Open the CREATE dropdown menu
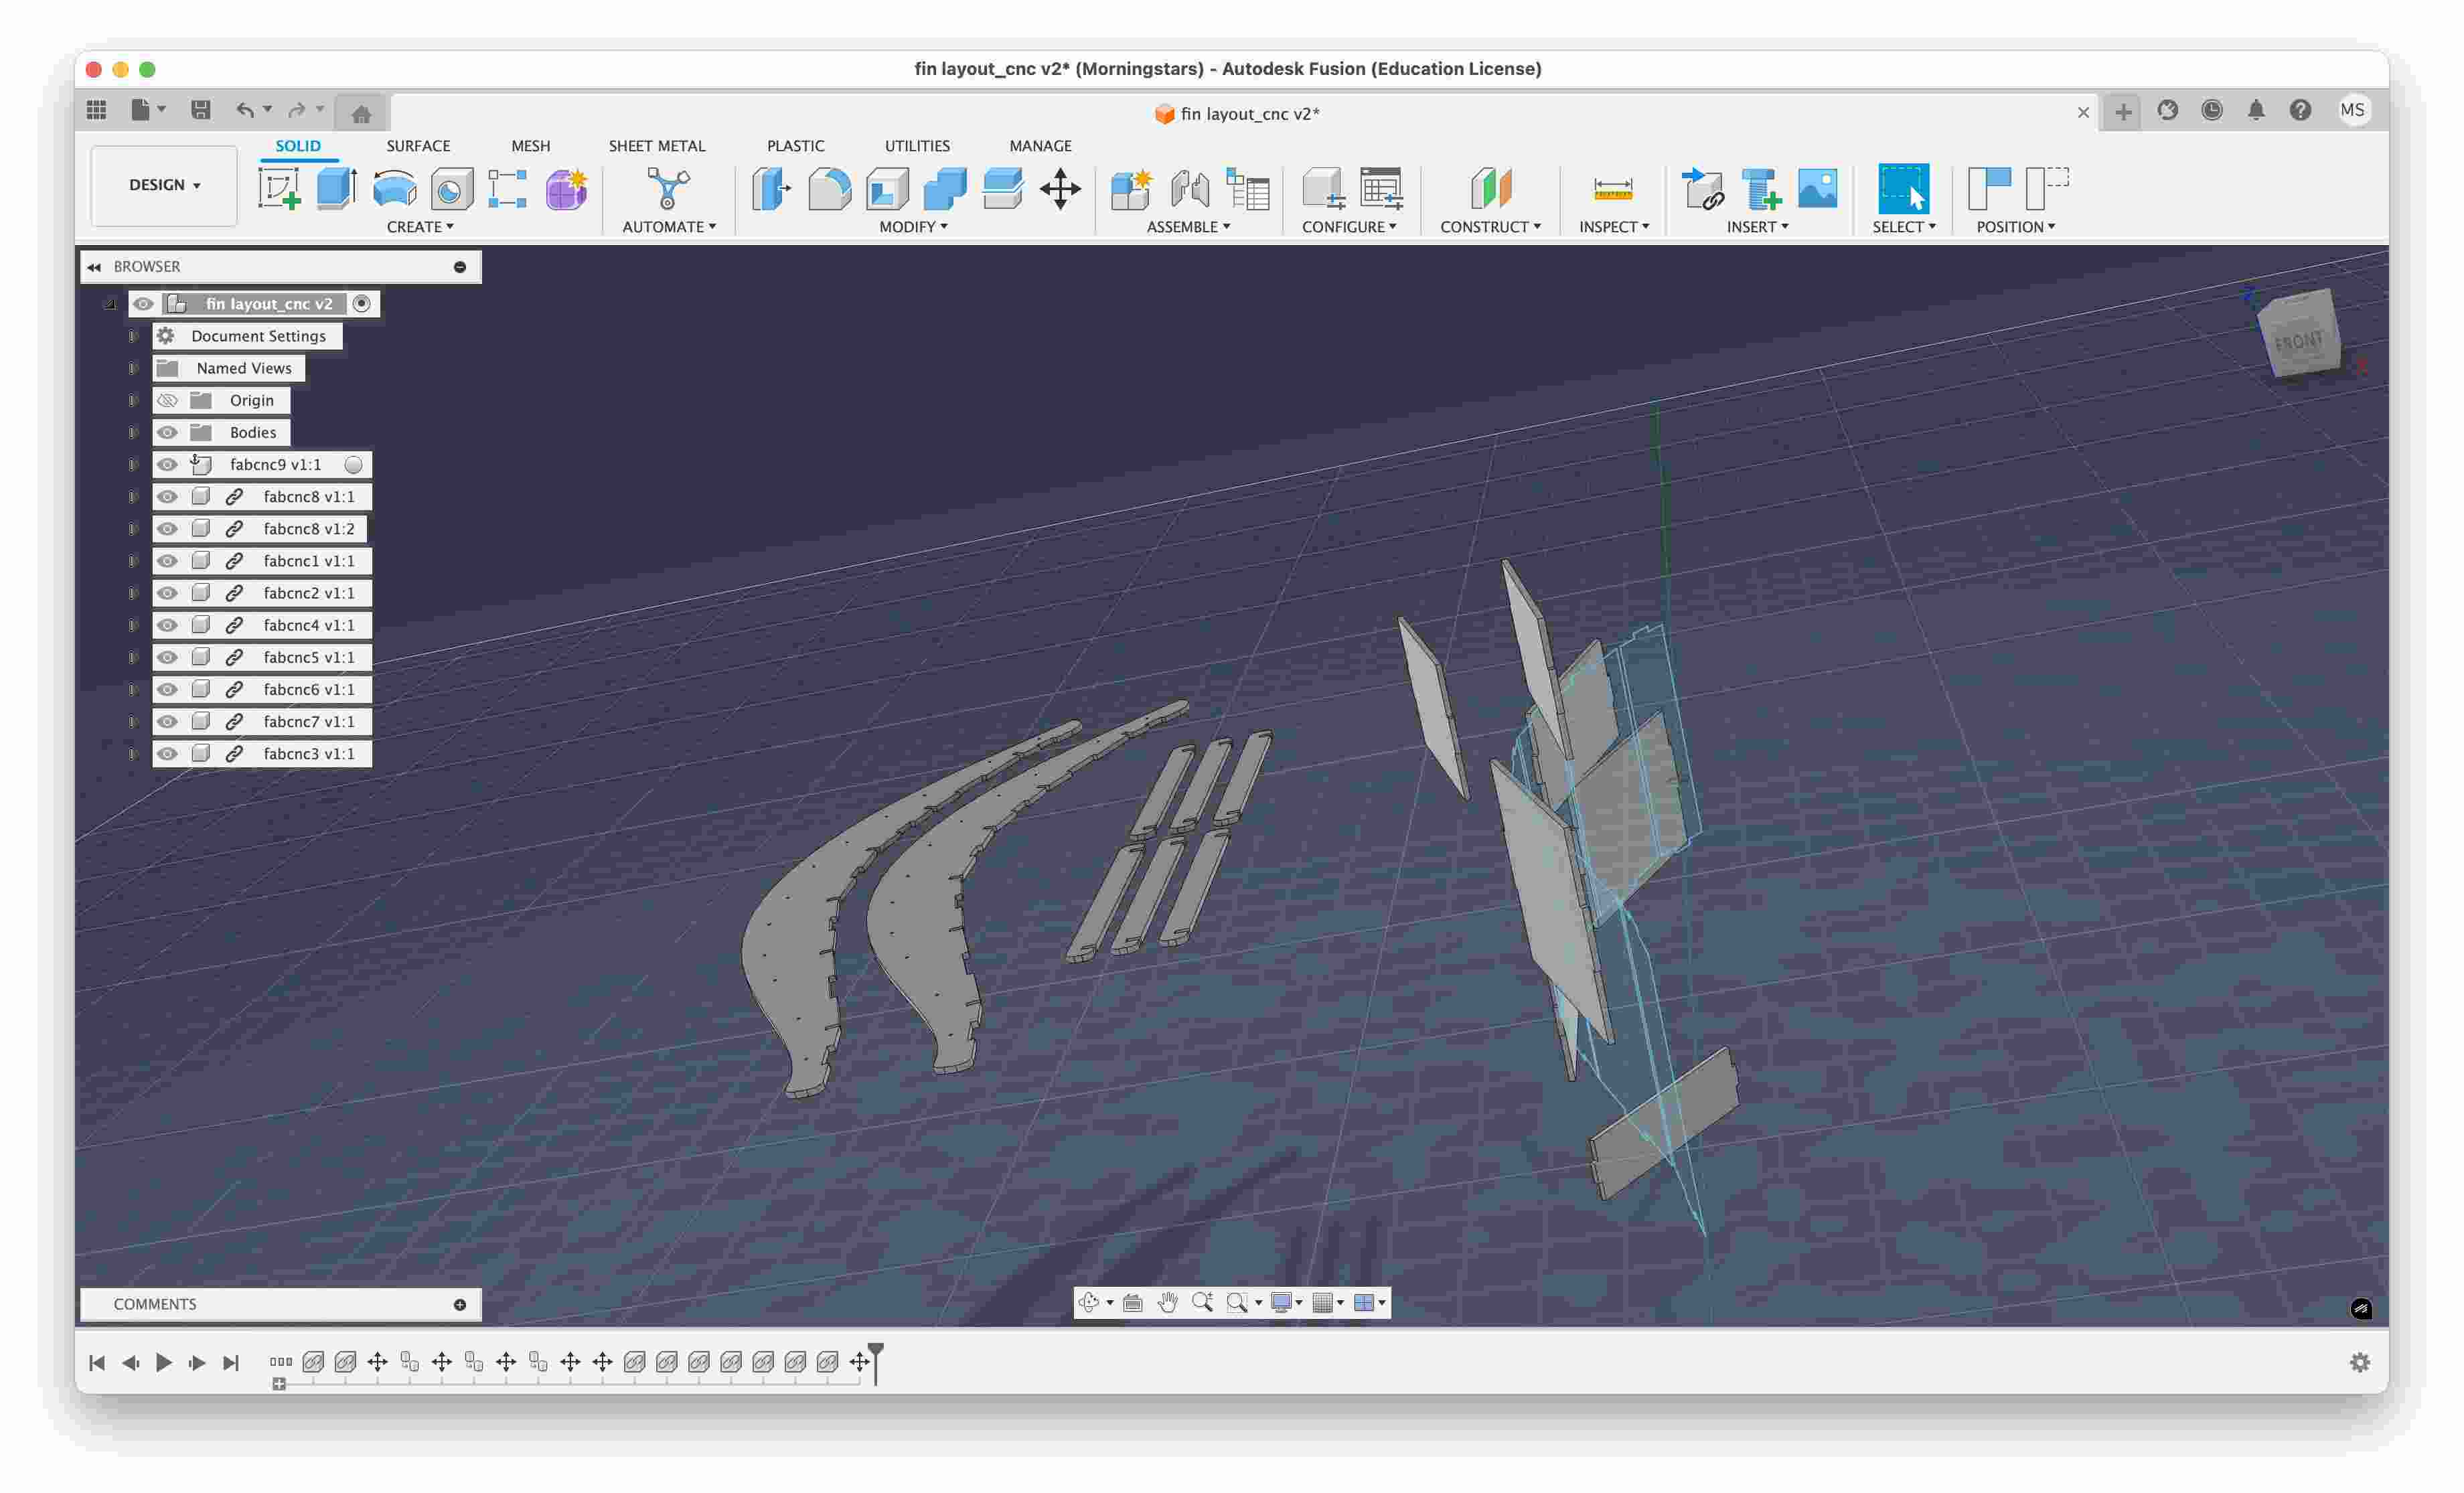The height and width of the screenshot is (1493, 2464). click(420, 227)
